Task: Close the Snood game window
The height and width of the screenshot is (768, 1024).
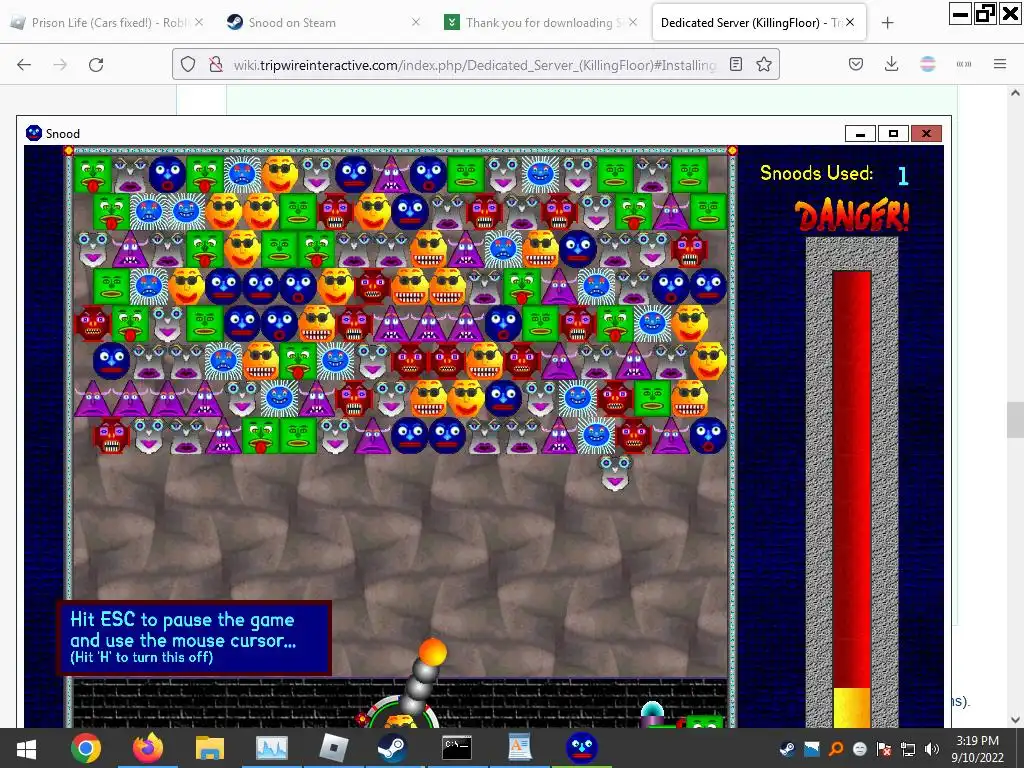Action: (926, 134)
